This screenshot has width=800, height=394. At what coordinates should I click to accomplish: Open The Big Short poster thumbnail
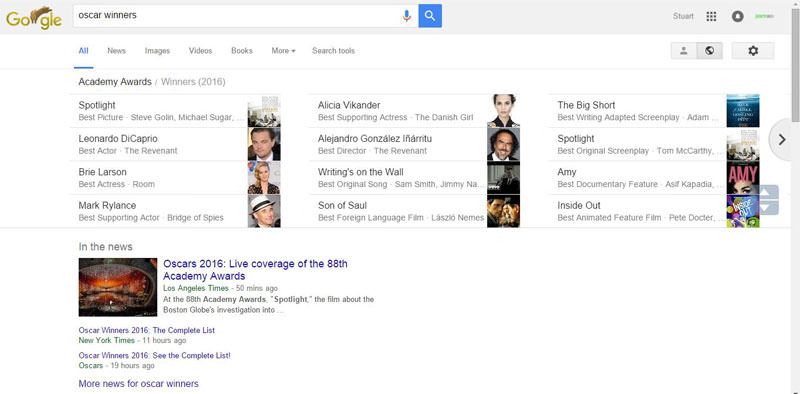743,111
